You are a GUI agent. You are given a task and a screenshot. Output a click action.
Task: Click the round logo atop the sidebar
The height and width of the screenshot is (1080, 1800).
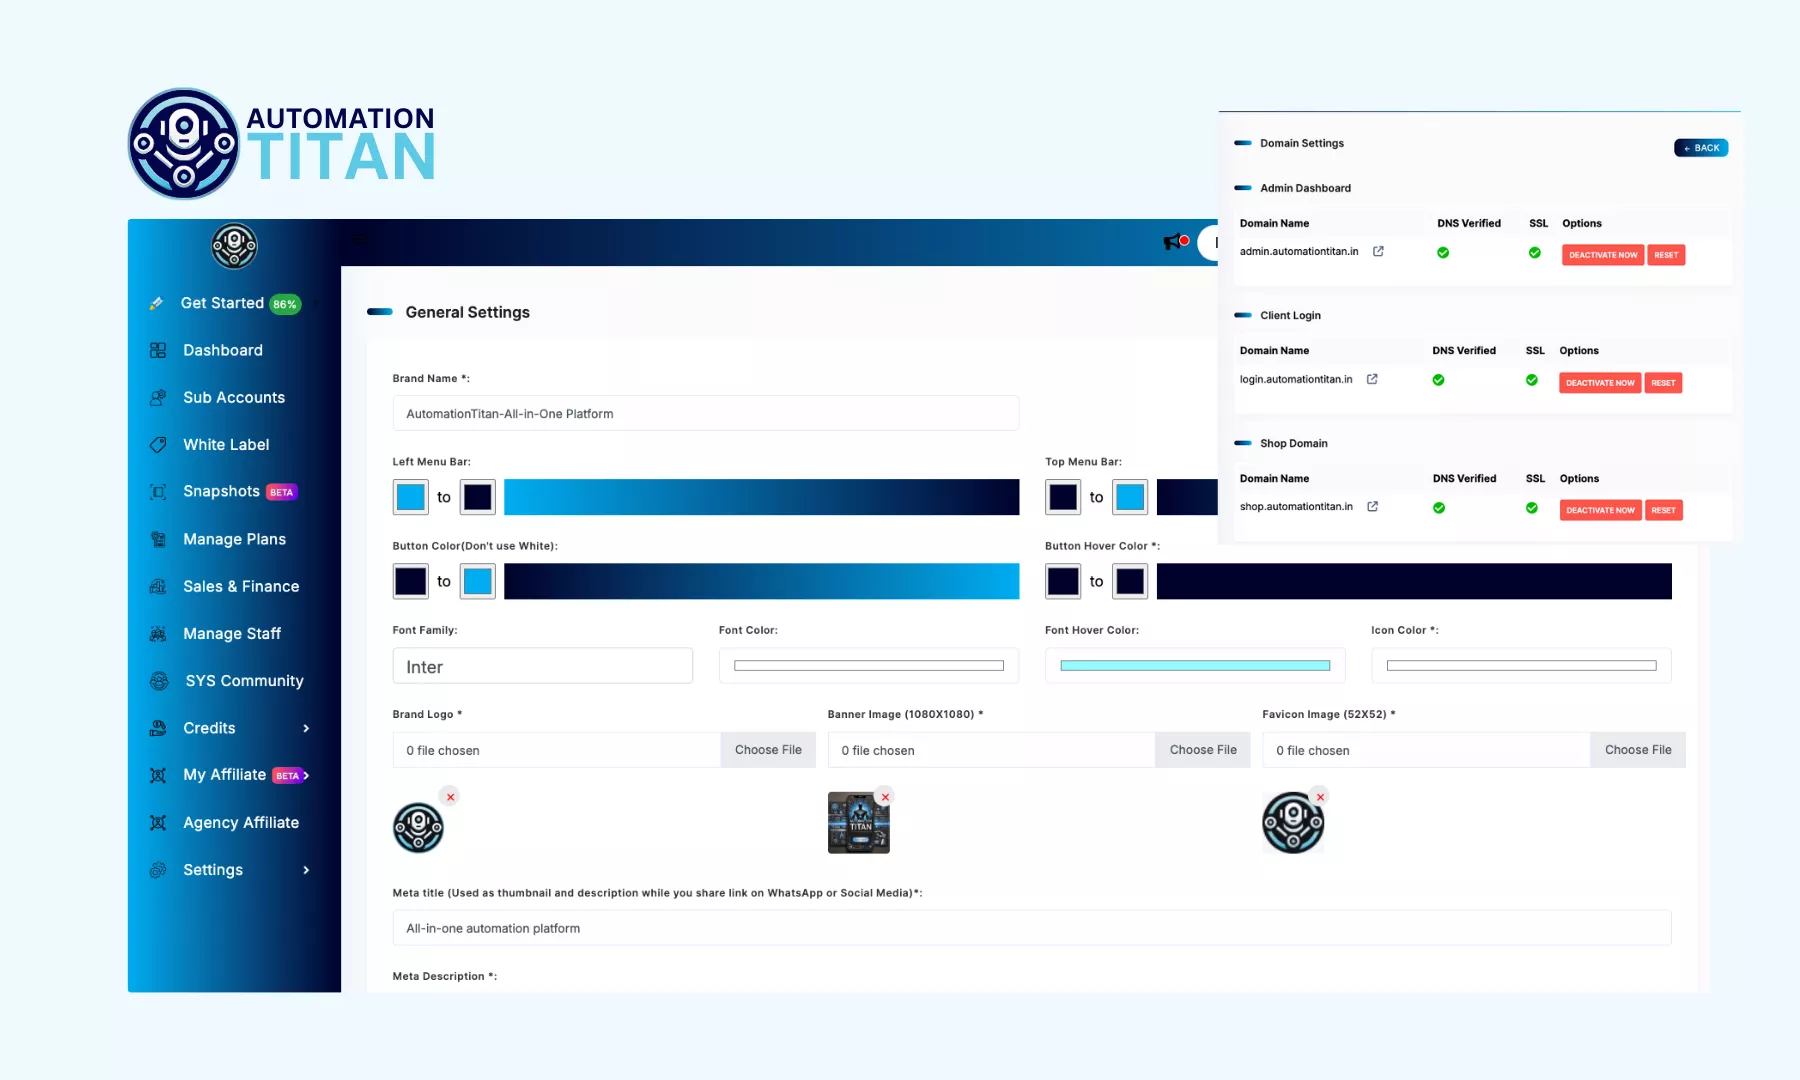tap(234, 246)
